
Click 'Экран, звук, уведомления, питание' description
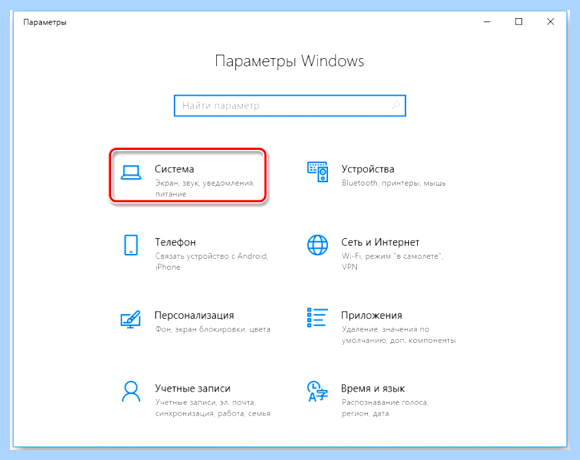pos(205,188)
